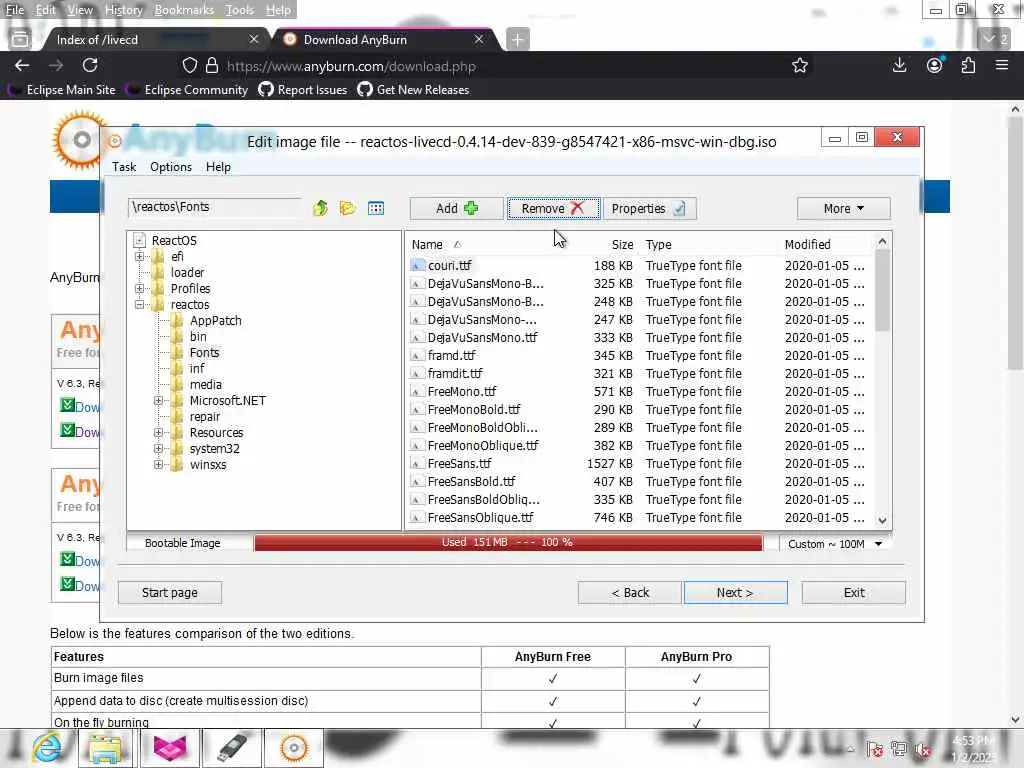
Task: Expand the Microsoft.NET folder node
Action: click(158, 400)
